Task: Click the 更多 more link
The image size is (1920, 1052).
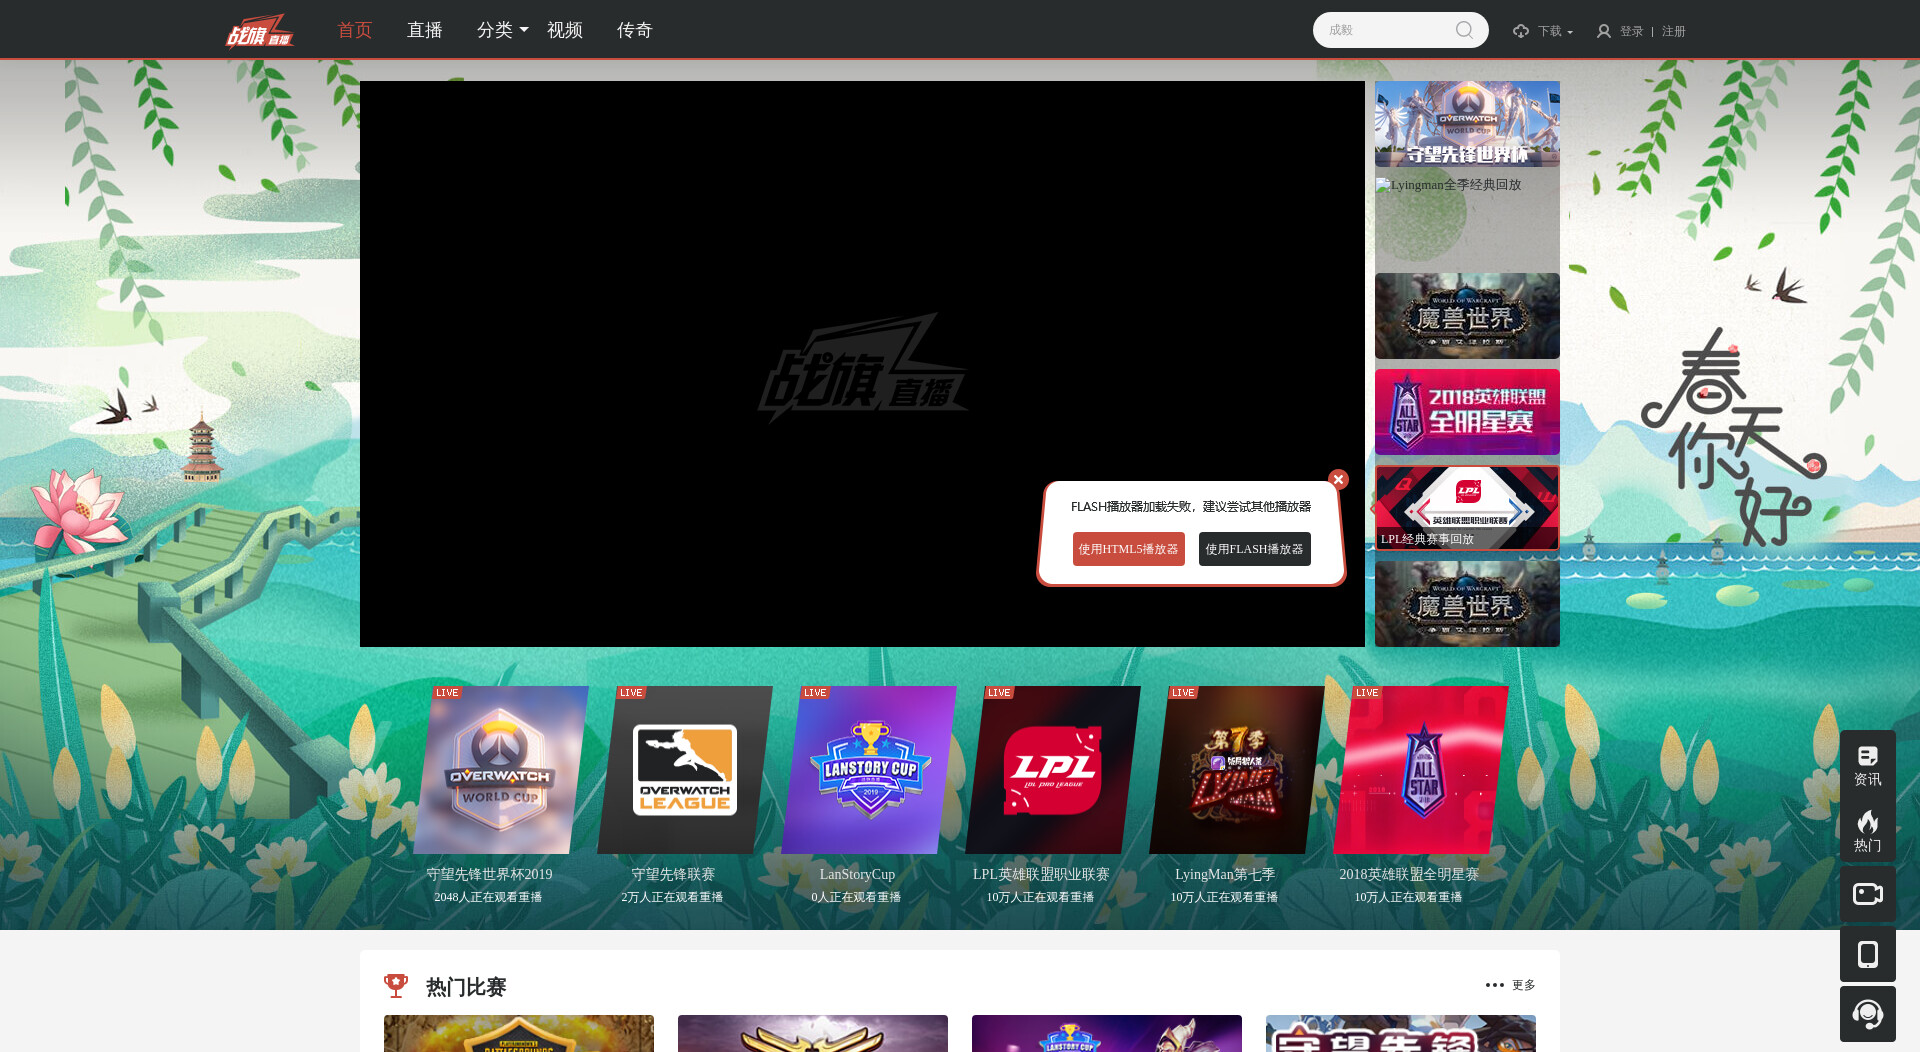Action: [x=1524, y=985]
